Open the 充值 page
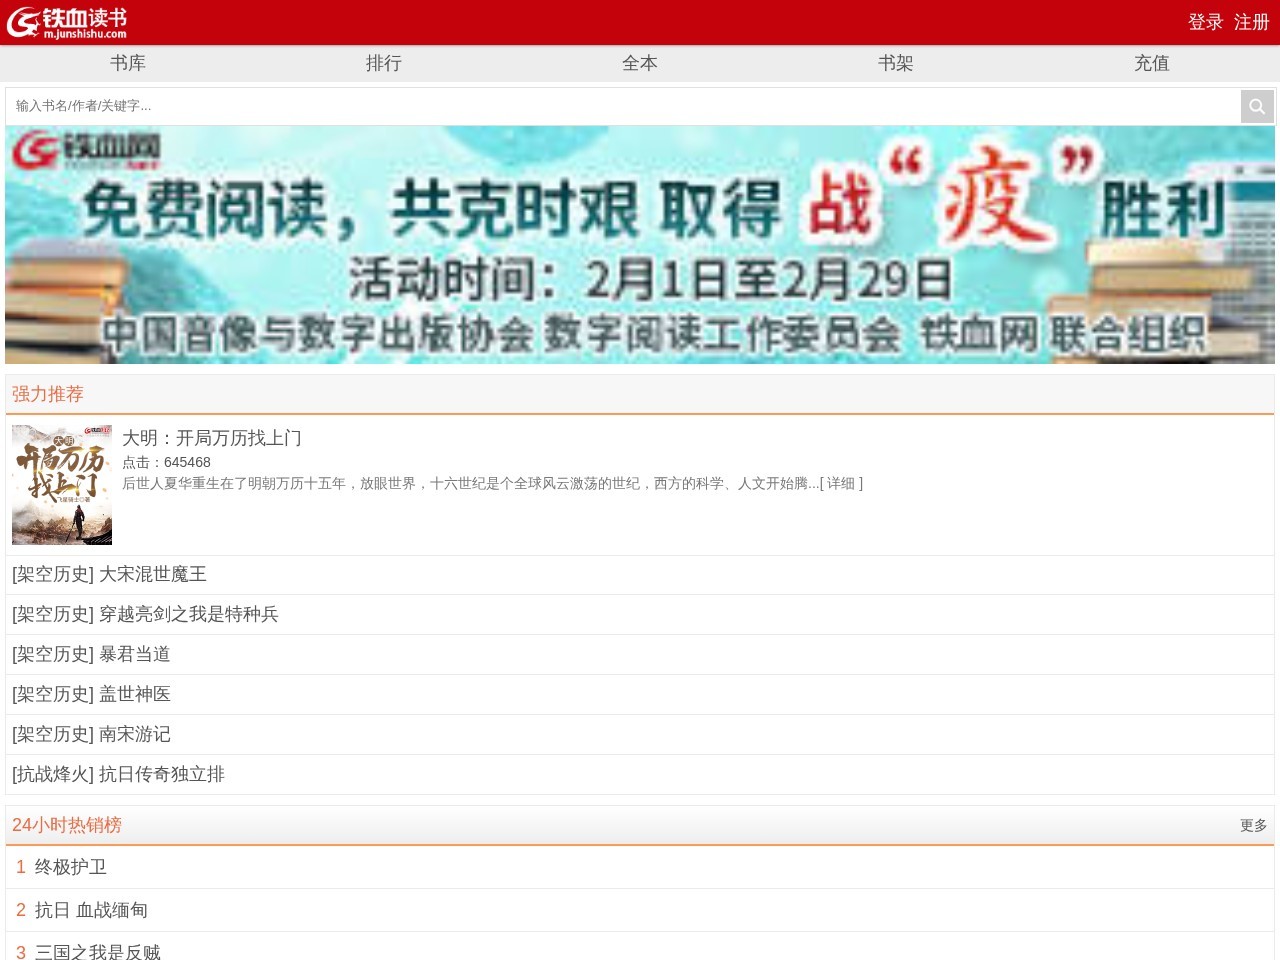Viewport: 1280px width, 960px height. pyautogui.click(x=1151, y=63)
